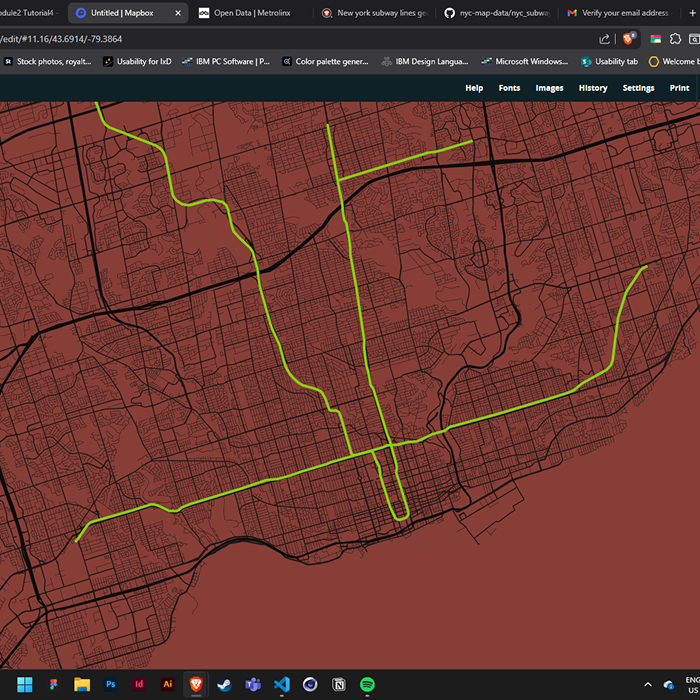Show hidden system tray icons
Viewport: 700px width, 700px height.
[648, 684]
